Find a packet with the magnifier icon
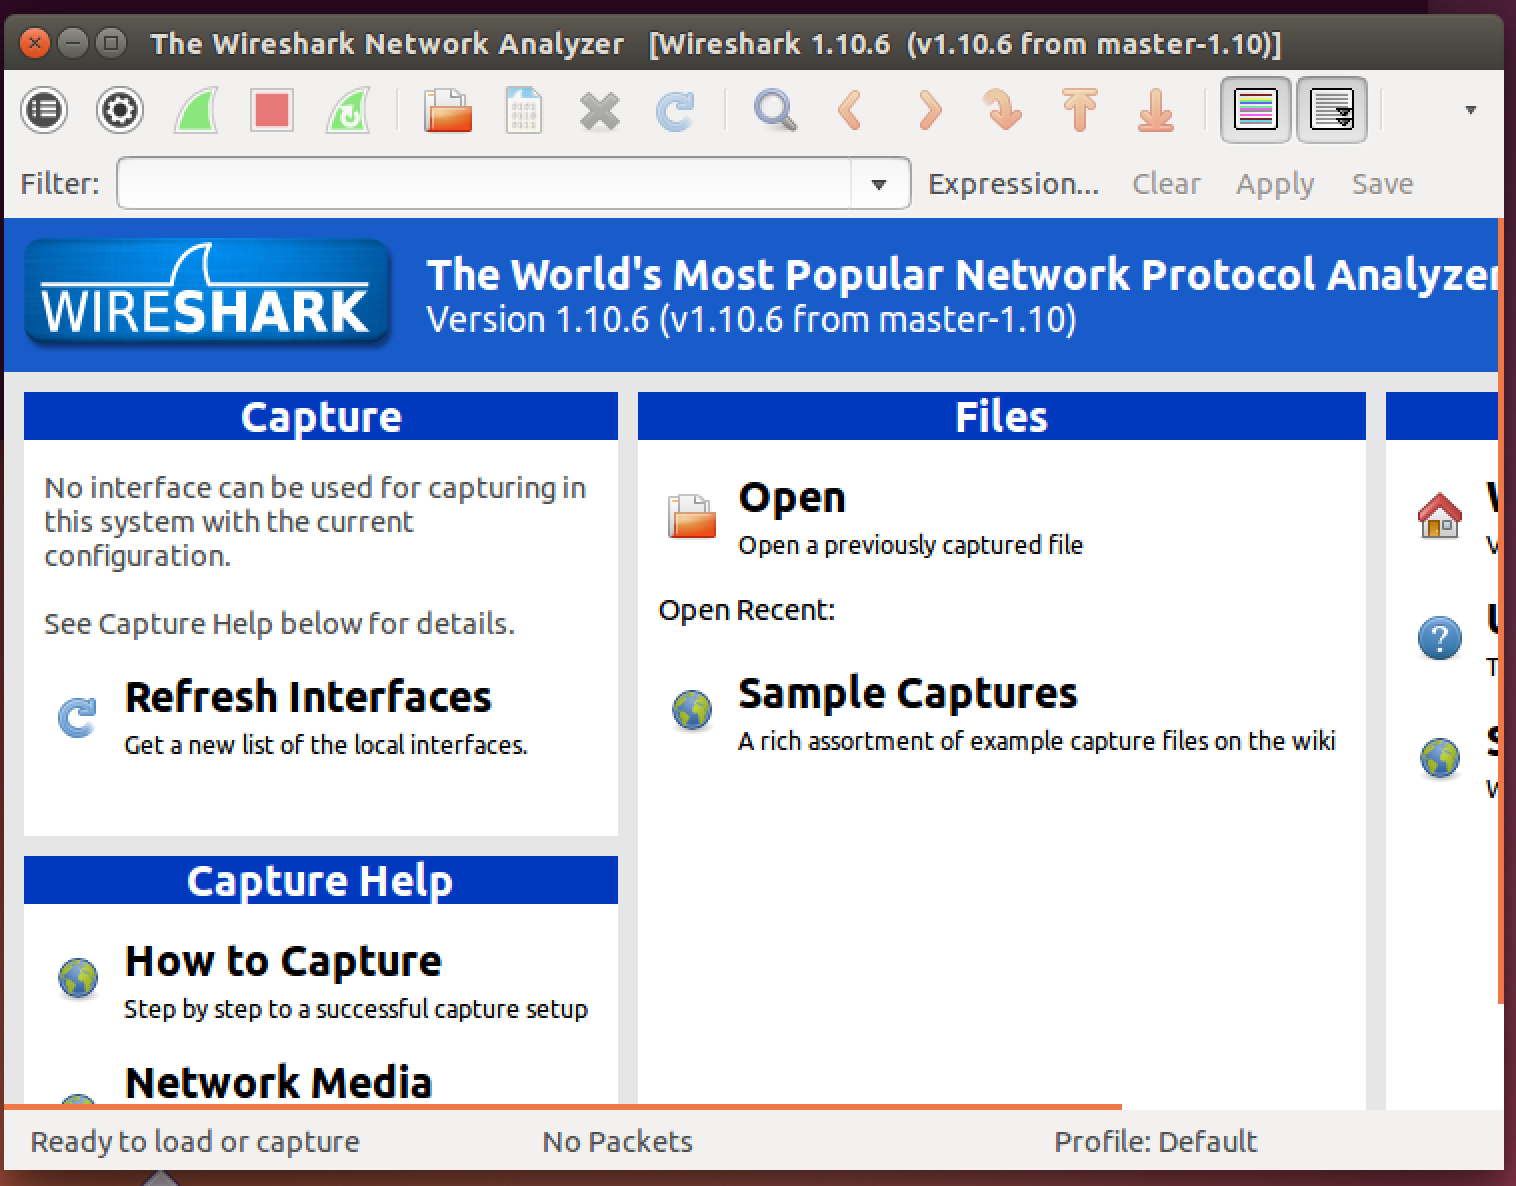The height and width of the screenshot is (1186, 1516). pos(775,110)
